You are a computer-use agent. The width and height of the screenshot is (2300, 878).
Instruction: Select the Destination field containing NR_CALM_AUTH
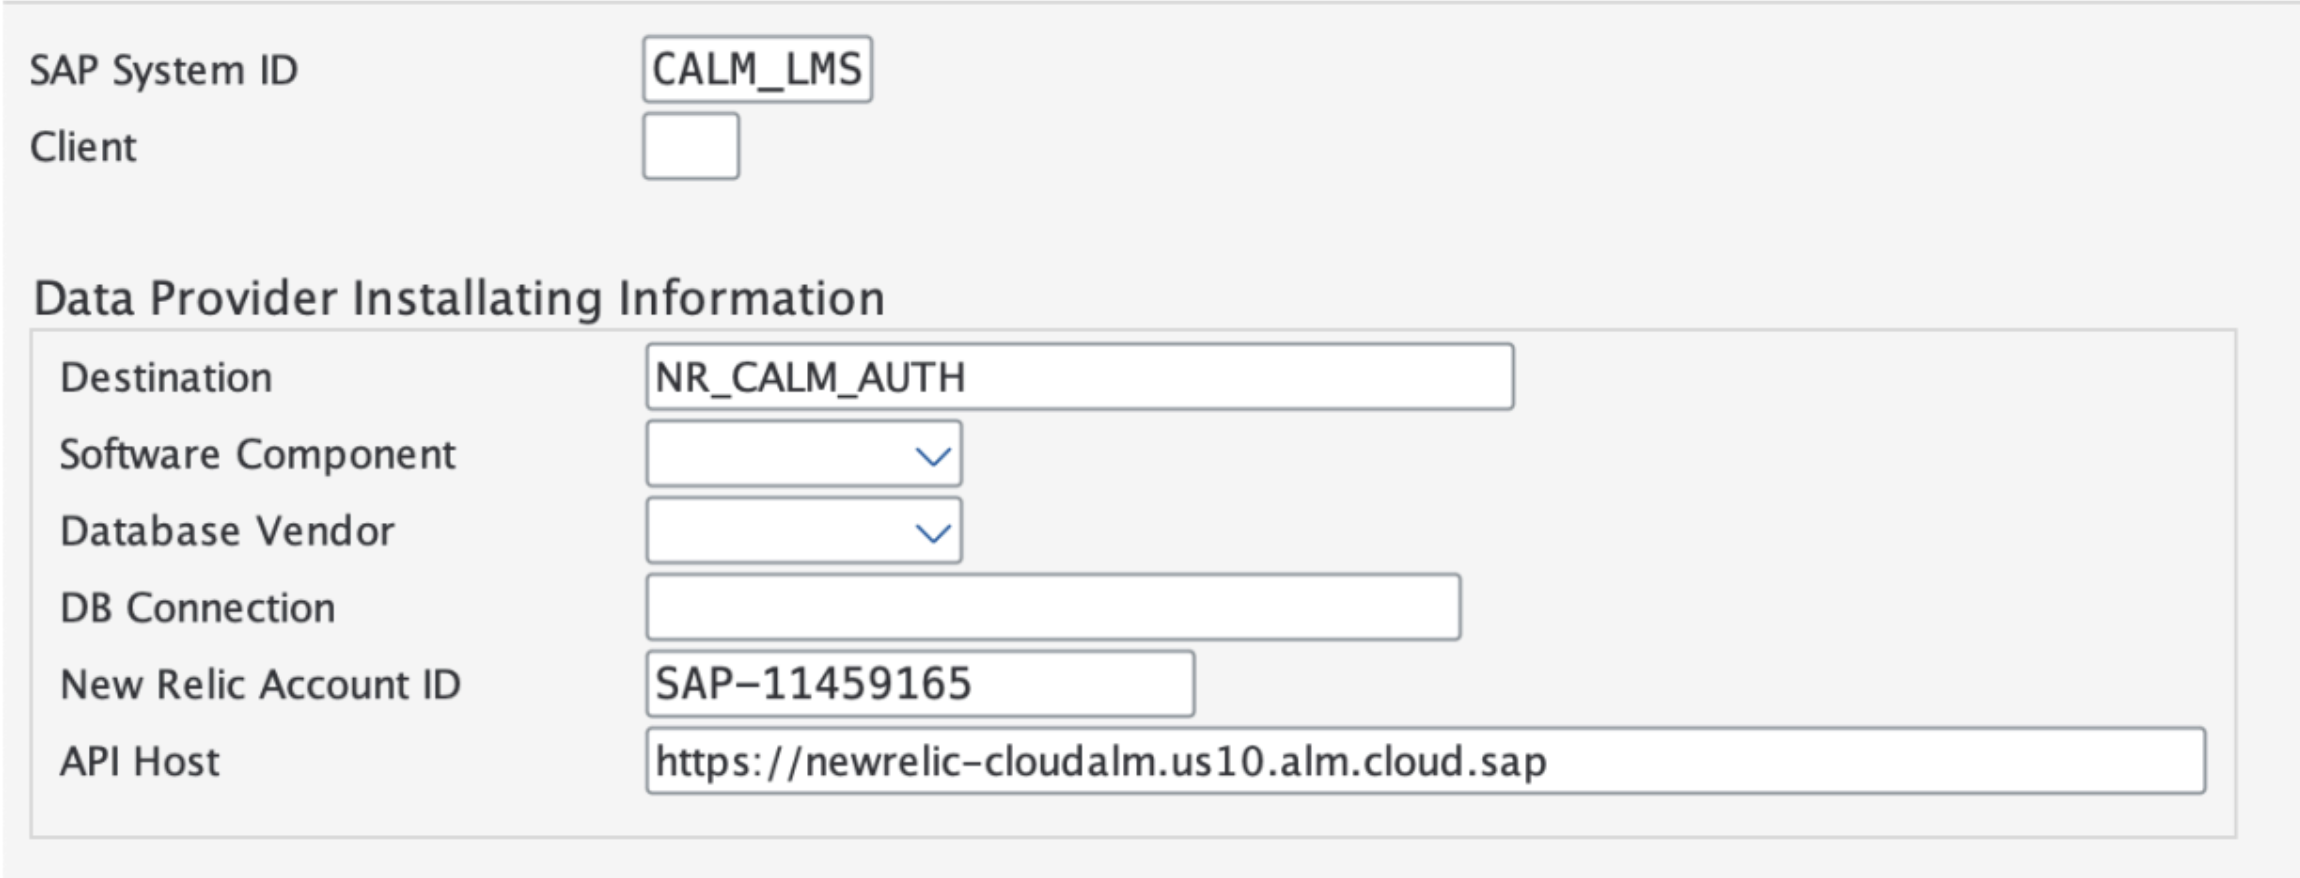click(x=1080, y=375)
